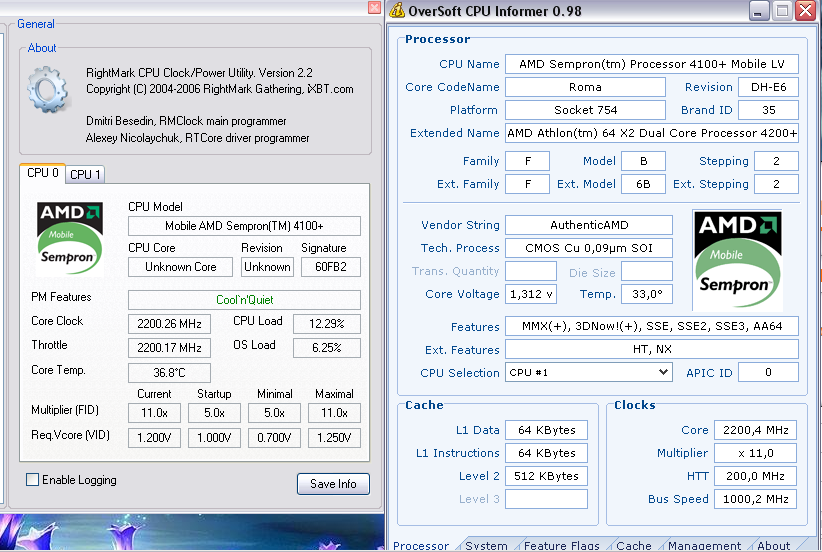
Task: Click the Clocks Core value 2200,4 MHz
Action: point(755,430)
